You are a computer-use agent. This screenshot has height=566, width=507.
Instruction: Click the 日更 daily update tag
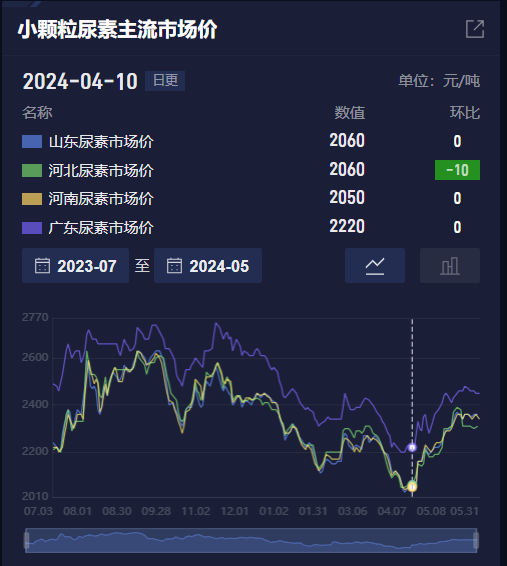tap(165, 81)
